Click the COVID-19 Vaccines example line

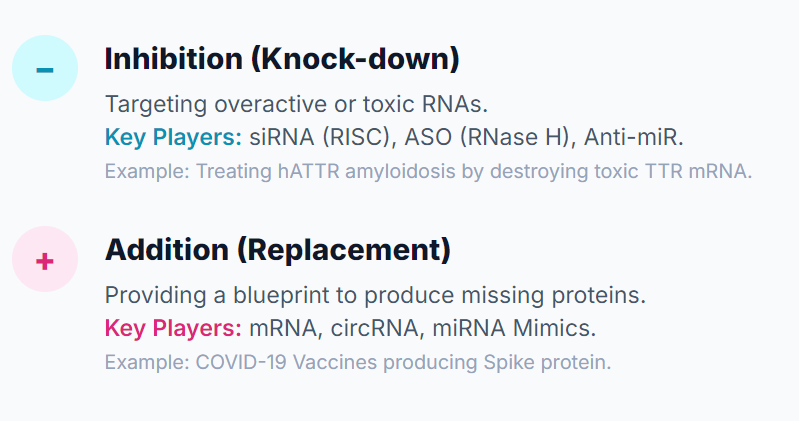pyautogui.click(x=358, y=362)
